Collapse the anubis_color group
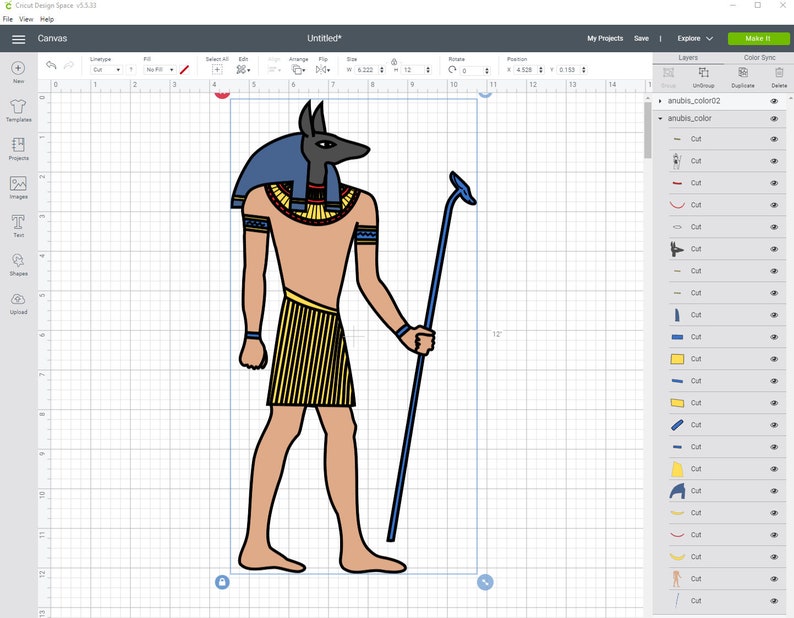The width and height of the screenshot is (794, 618). pyautogui.click(x=660, y=119)
